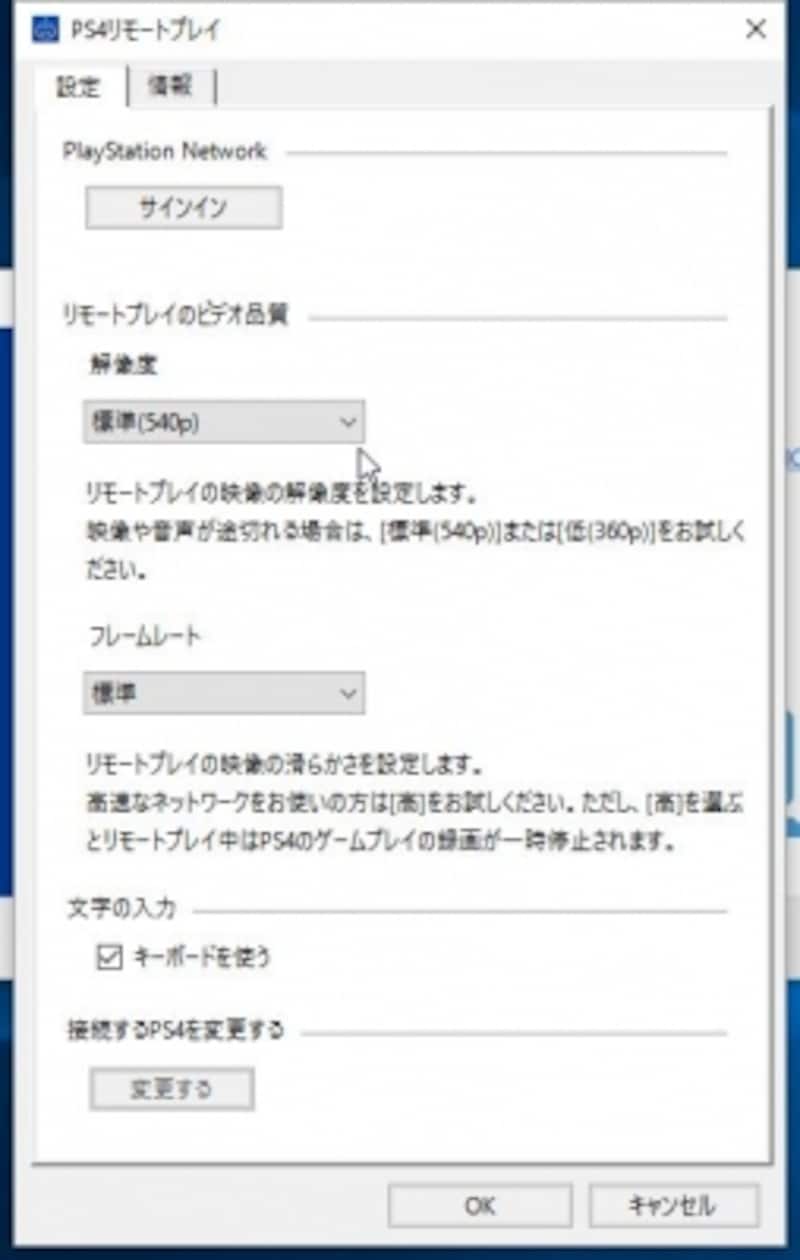The height and width of the screenshot is (1260, 800).
Task: Click the PlayStation Network section heading
Action: [x=165, y=152]
